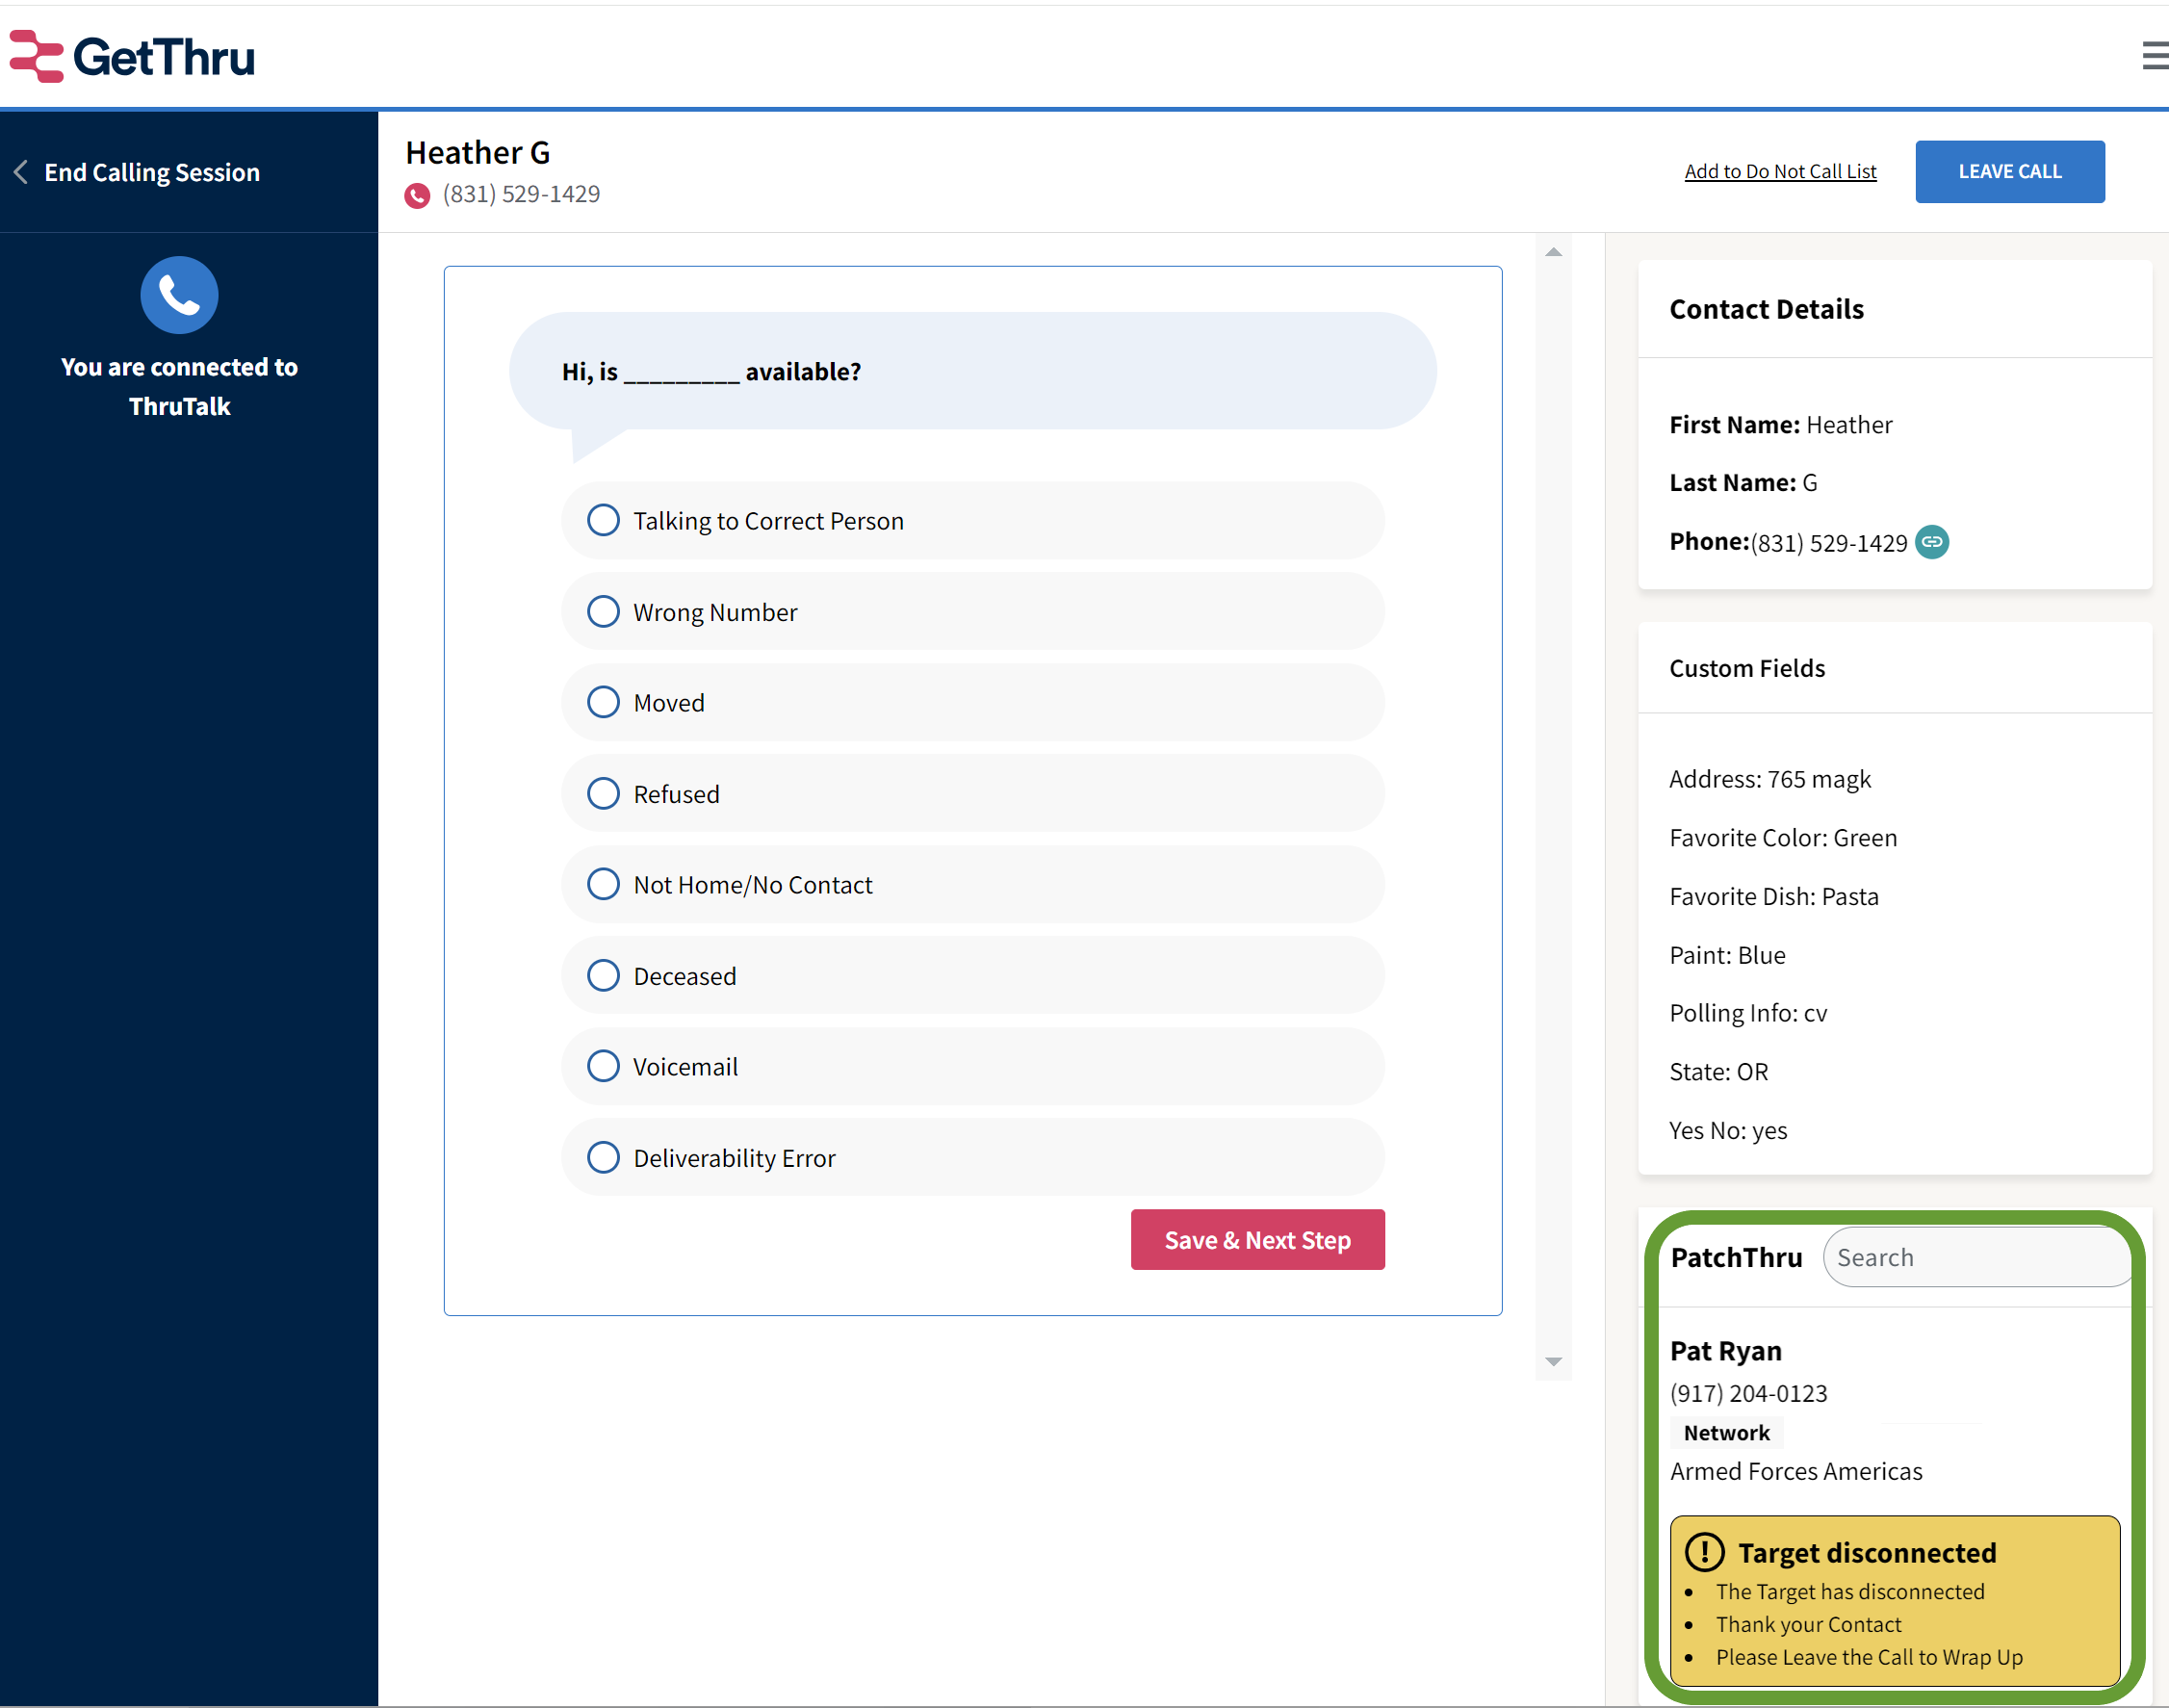Select the Refused radio option

click(603, 793)
